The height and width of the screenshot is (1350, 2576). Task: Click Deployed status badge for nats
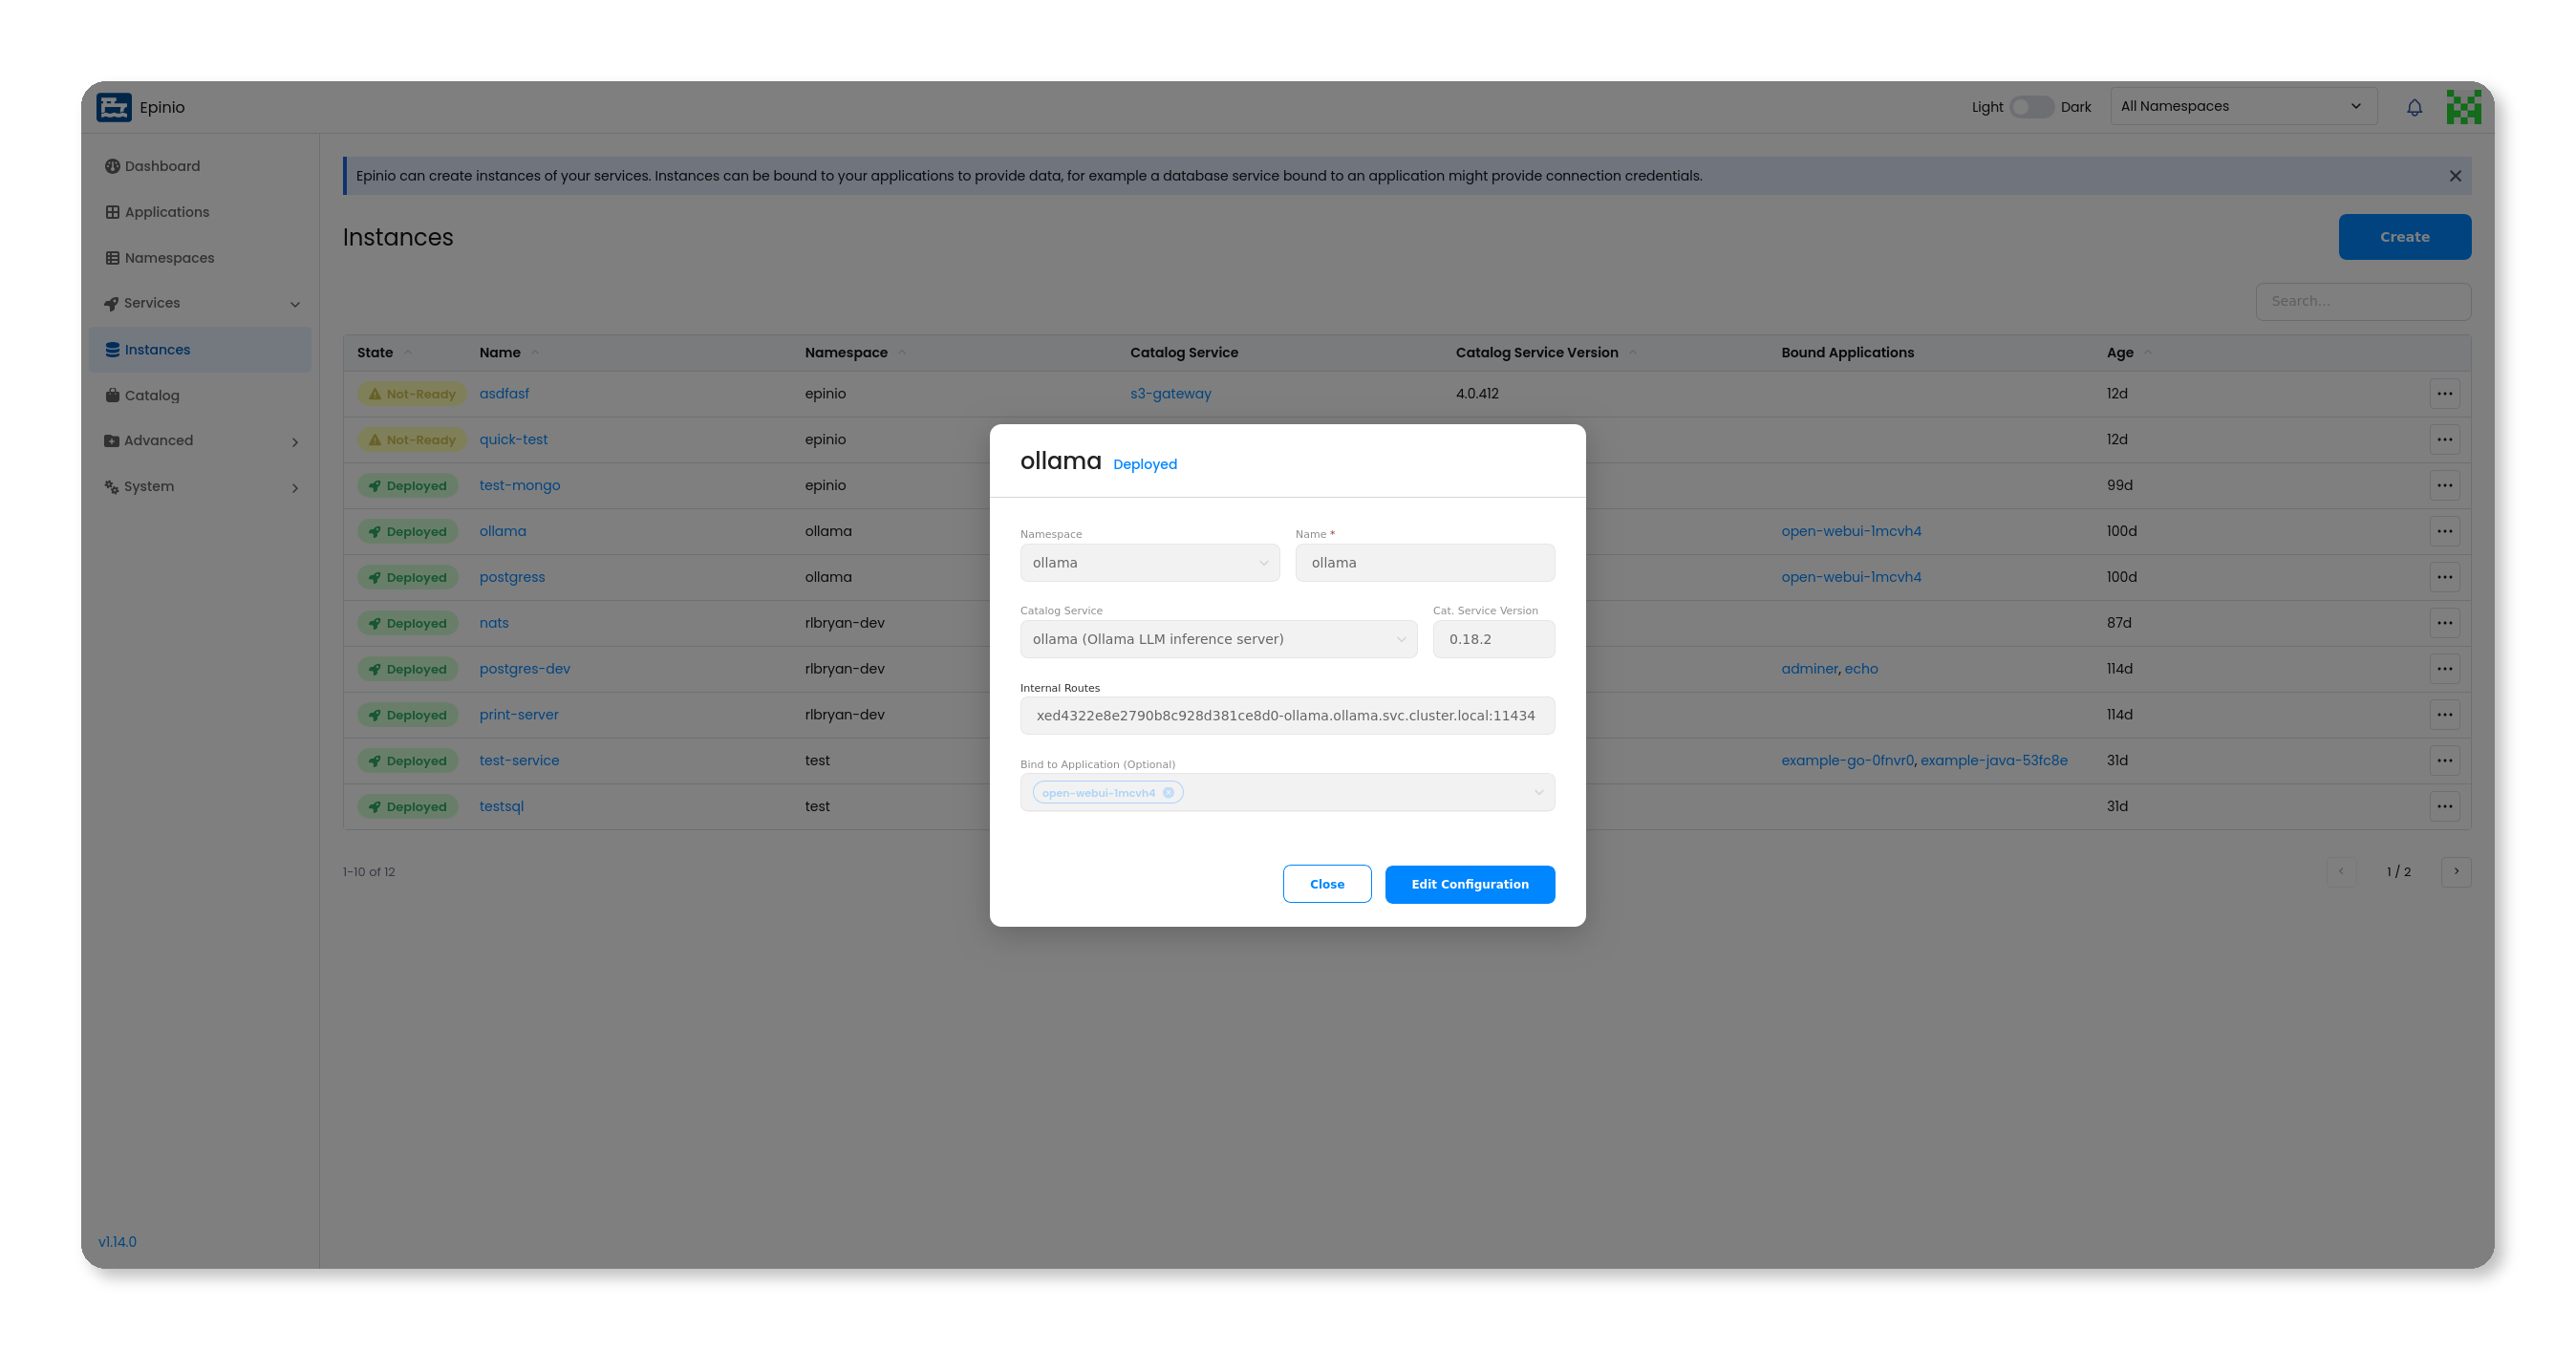(x=408, y=623)
